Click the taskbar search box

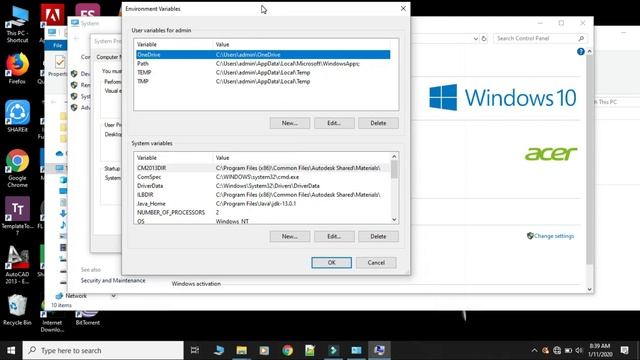click(x=103, y=350)
